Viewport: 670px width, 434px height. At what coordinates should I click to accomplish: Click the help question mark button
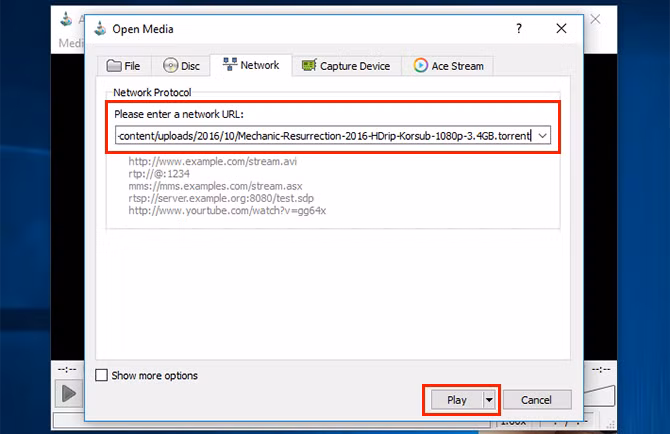pyautogui.click(x=519, y=29)
